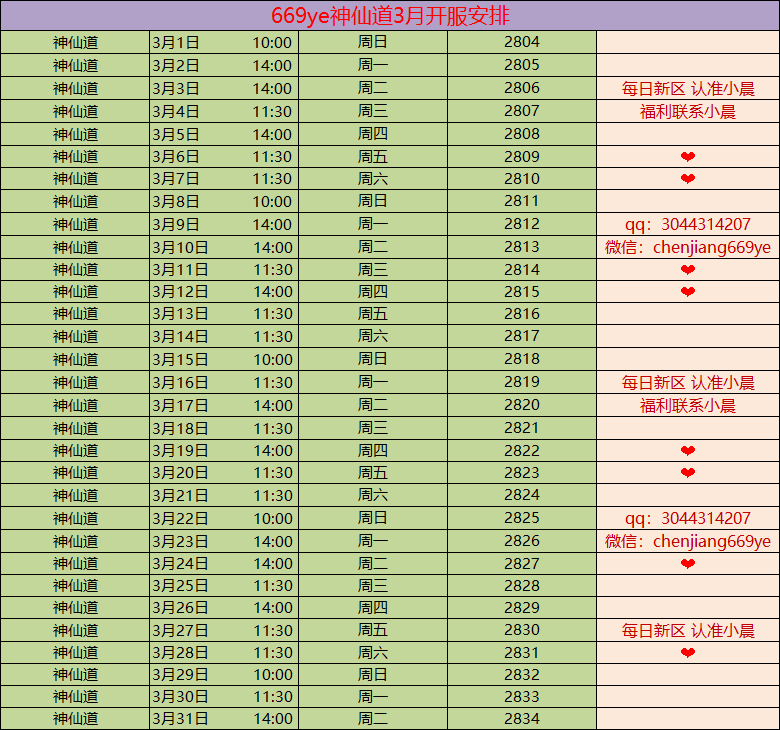Select the qq contact text in the 2812 row
The width and height of the screenshot is (780, 730).
(688, 224)
